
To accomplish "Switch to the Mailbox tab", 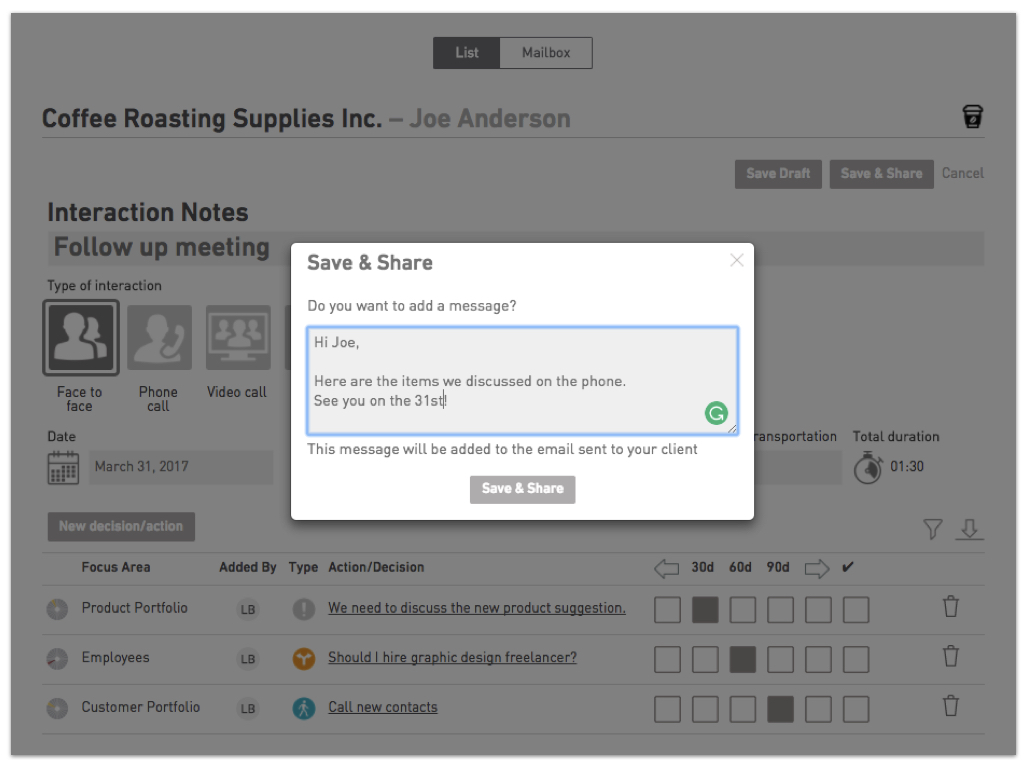I will pyautogui.click(x=546, y=53).
